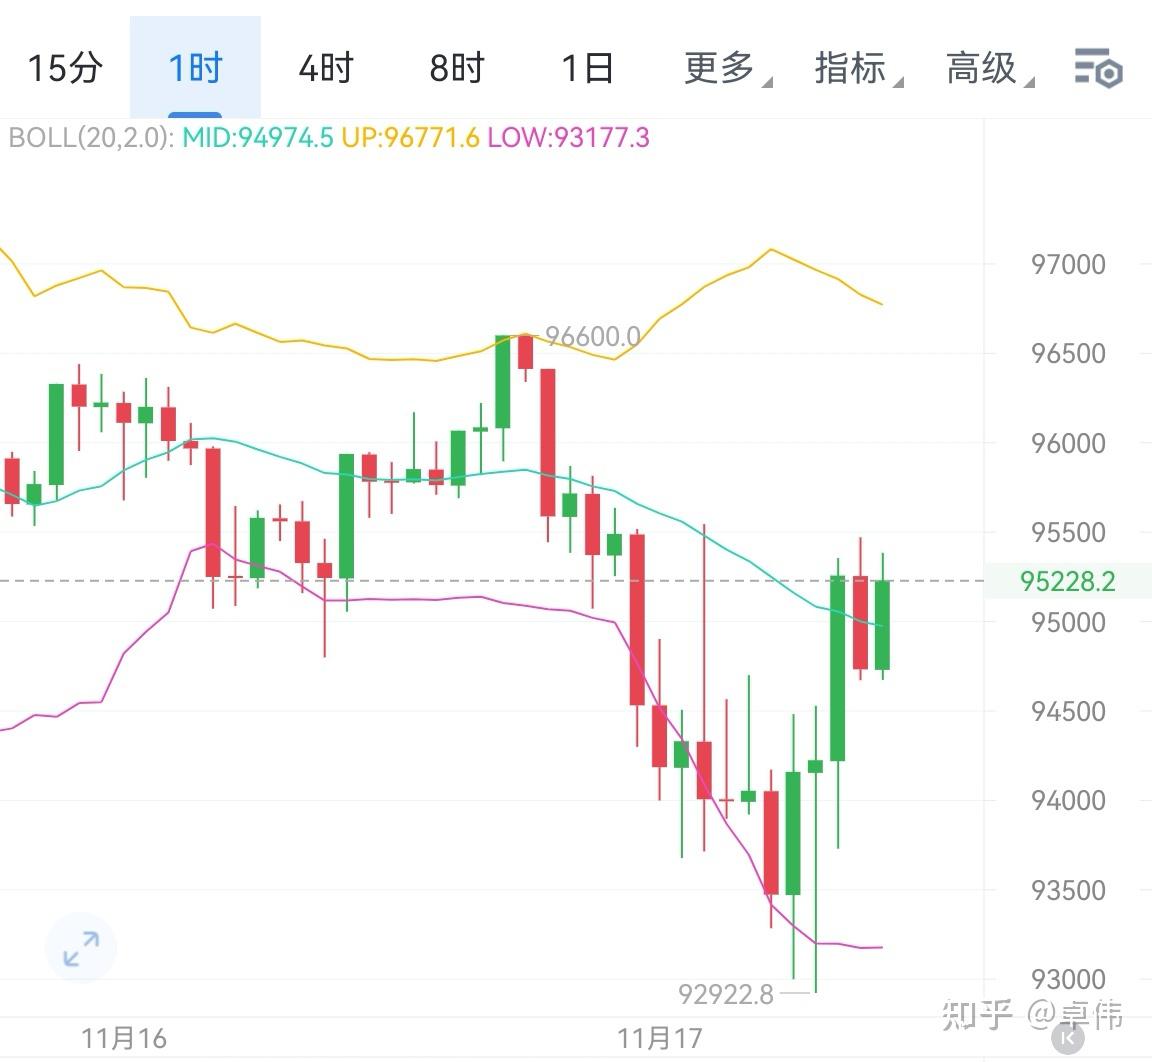Select the 15分 timeframe
Image resolution: width=1152 pixels, height=1062 pixels.
point(64,68)
